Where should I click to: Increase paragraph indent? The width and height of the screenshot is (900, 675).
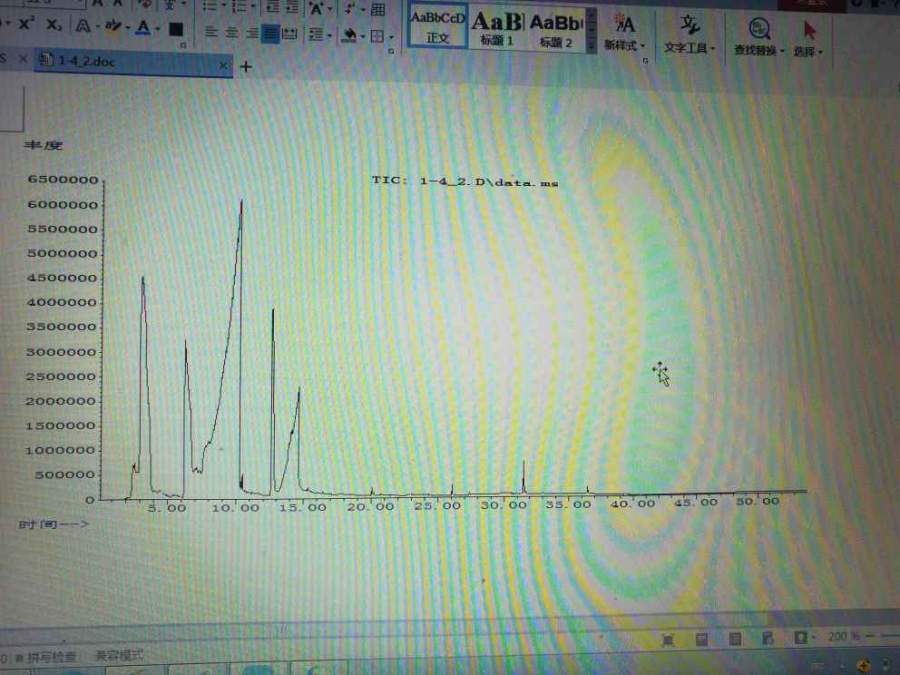pos(292,7)
